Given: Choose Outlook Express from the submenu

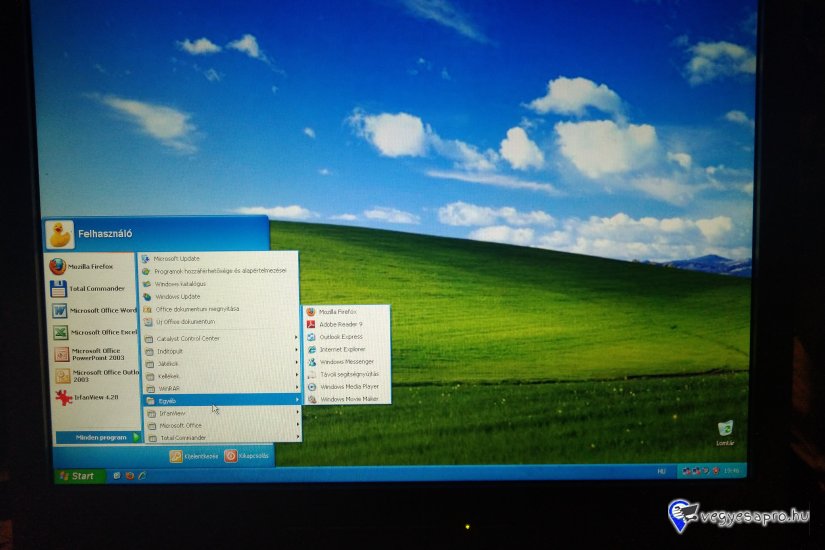Looking at the screenshot, I should 340,337.
